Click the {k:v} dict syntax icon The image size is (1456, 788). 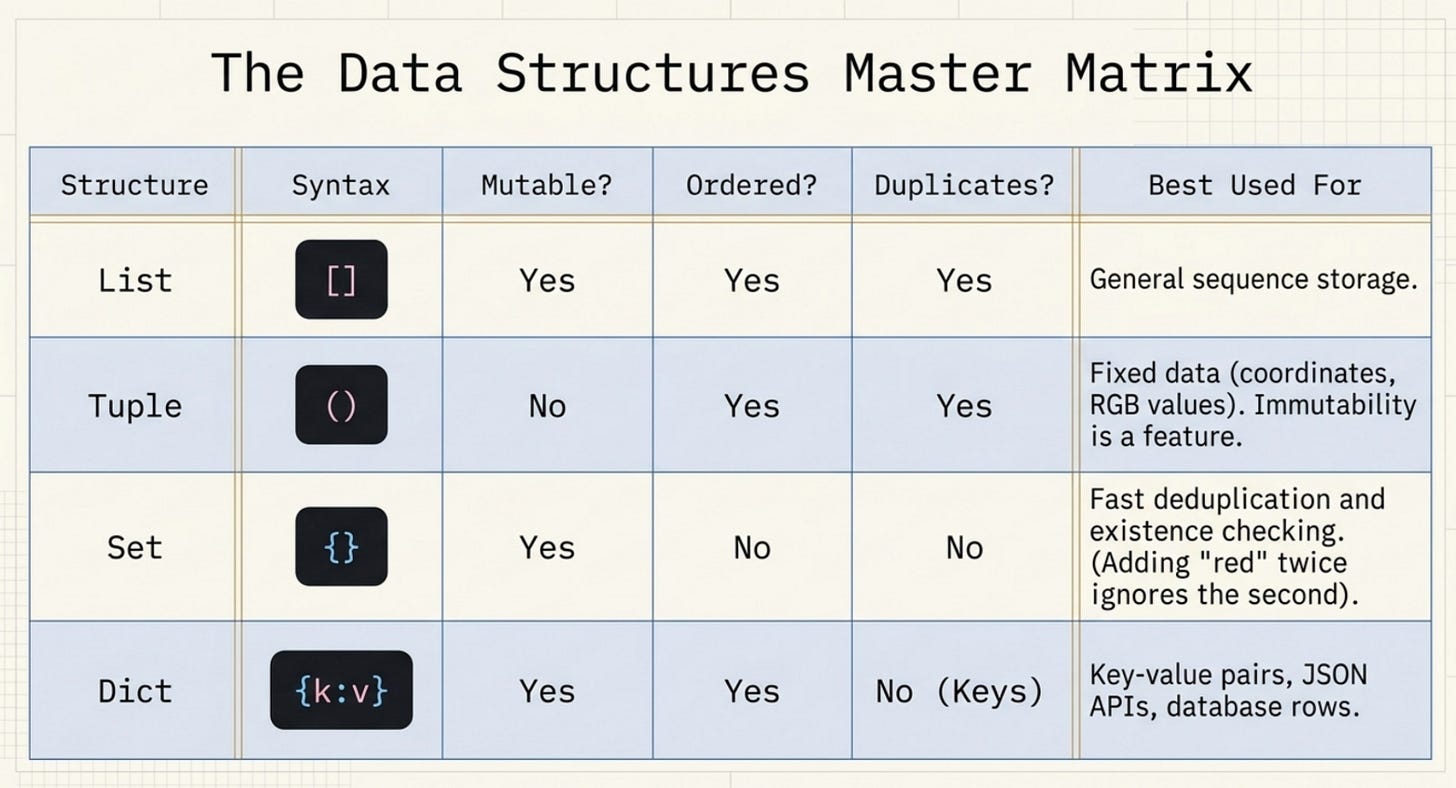tap(341, 690)
